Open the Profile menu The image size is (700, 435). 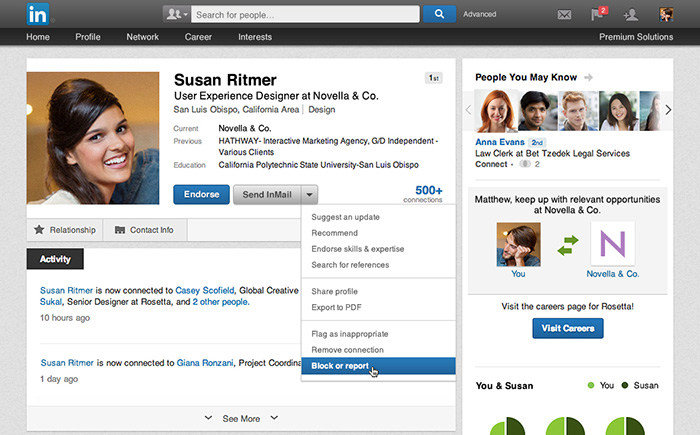click(x=88, y=37)
